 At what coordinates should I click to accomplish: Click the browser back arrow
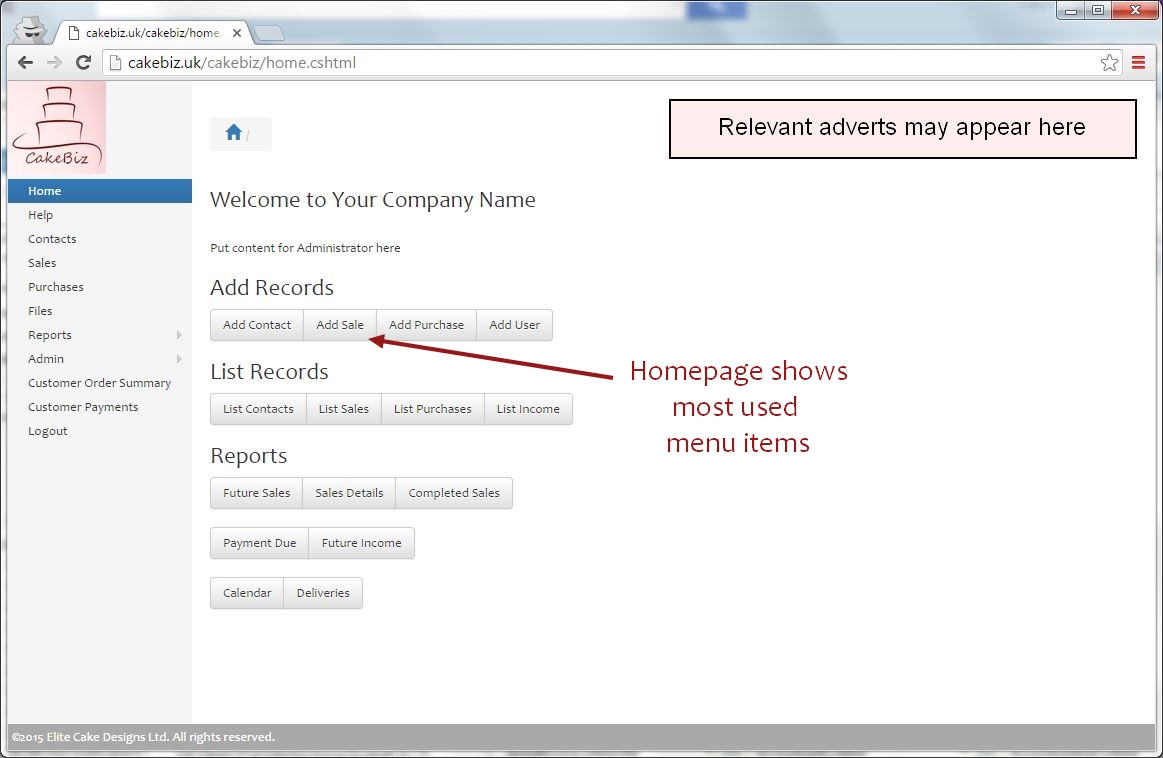click(x=26, y=63)
